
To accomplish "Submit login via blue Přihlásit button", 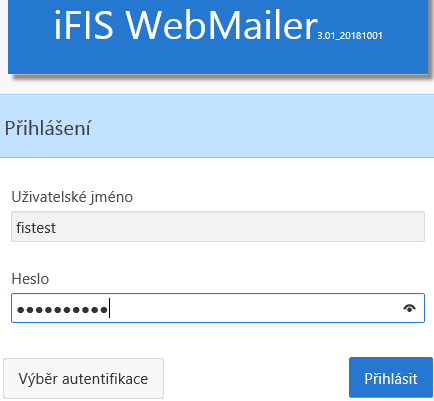I will [391, 378].
